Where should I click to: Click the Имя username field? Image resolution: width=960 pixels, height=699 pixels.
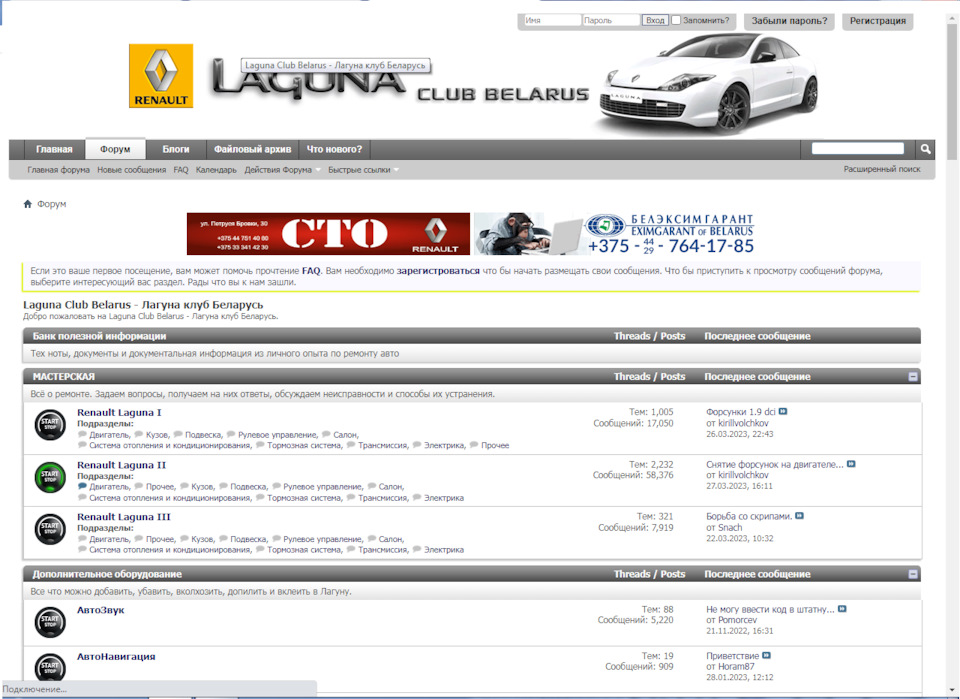point(552,20)
